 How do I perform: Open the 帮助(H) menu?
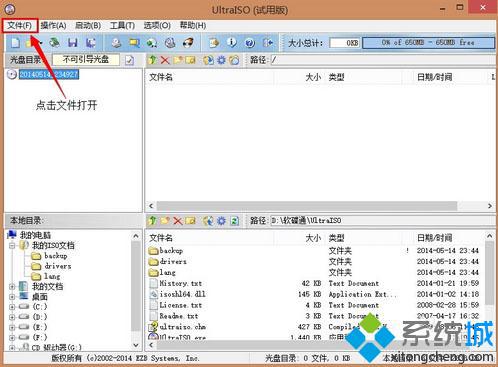pyautogui.click(x=193, y=25)
